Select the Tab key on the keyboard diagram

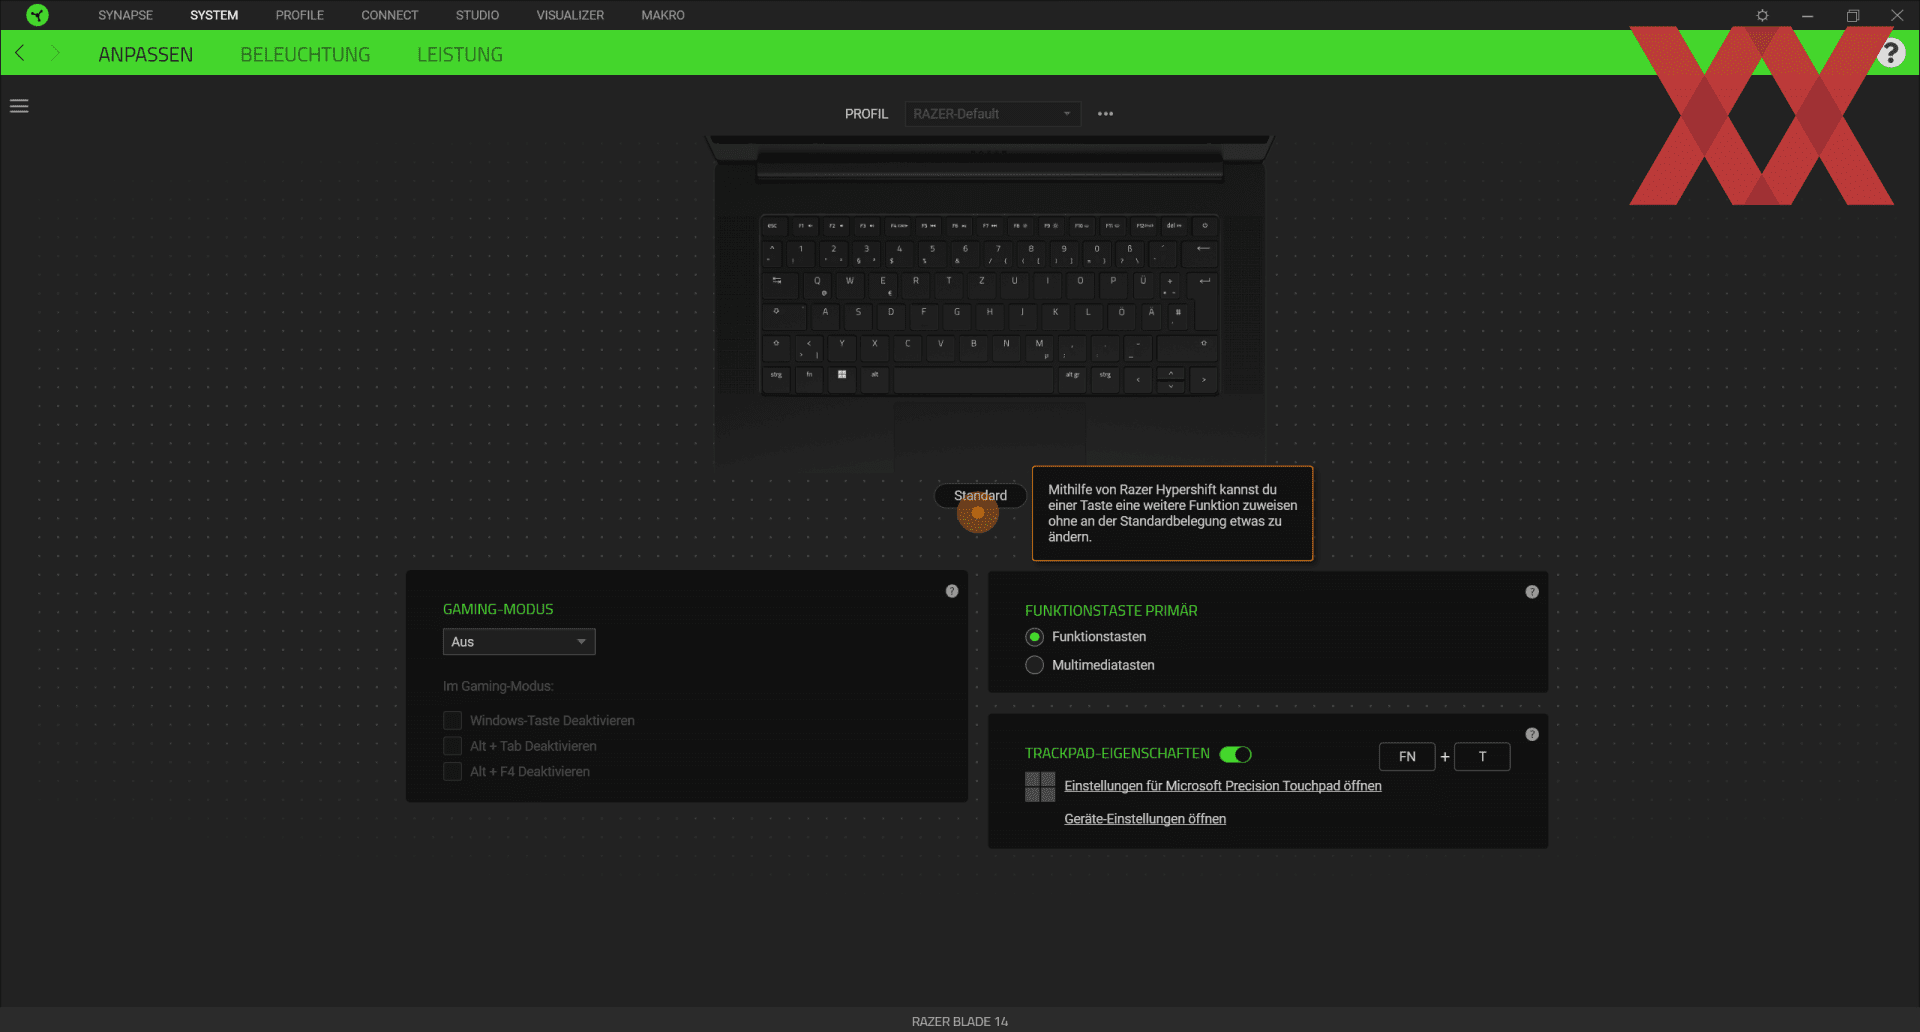tap(779, 284)
